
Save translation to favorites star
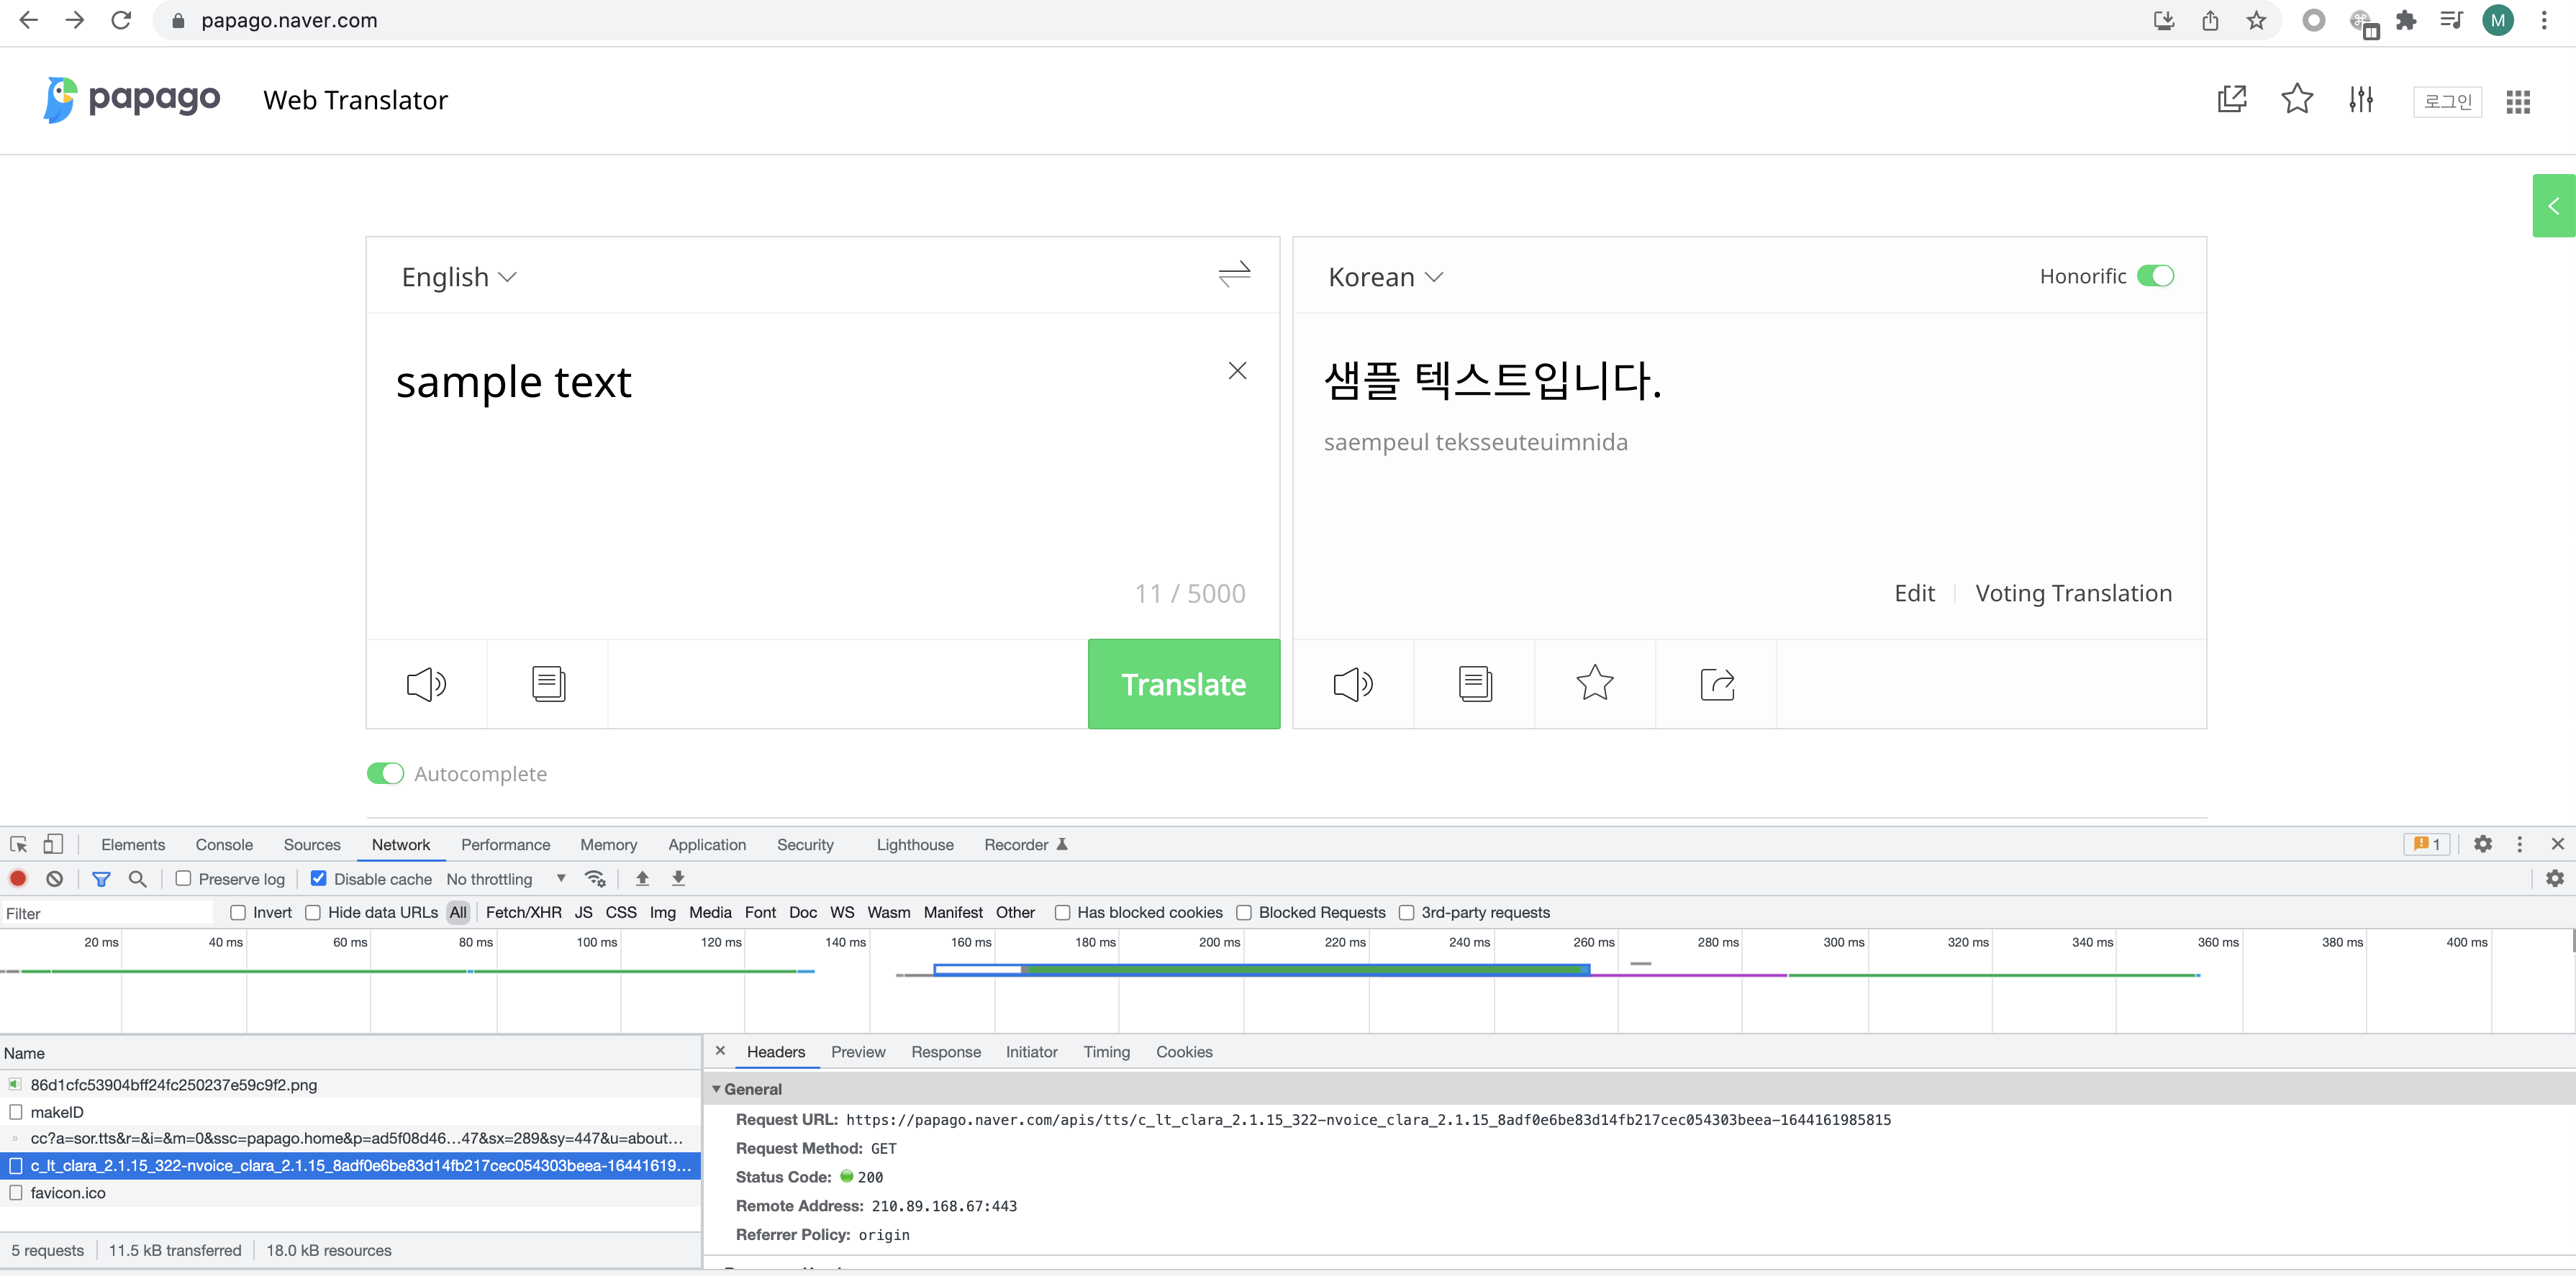(1594, 684)
